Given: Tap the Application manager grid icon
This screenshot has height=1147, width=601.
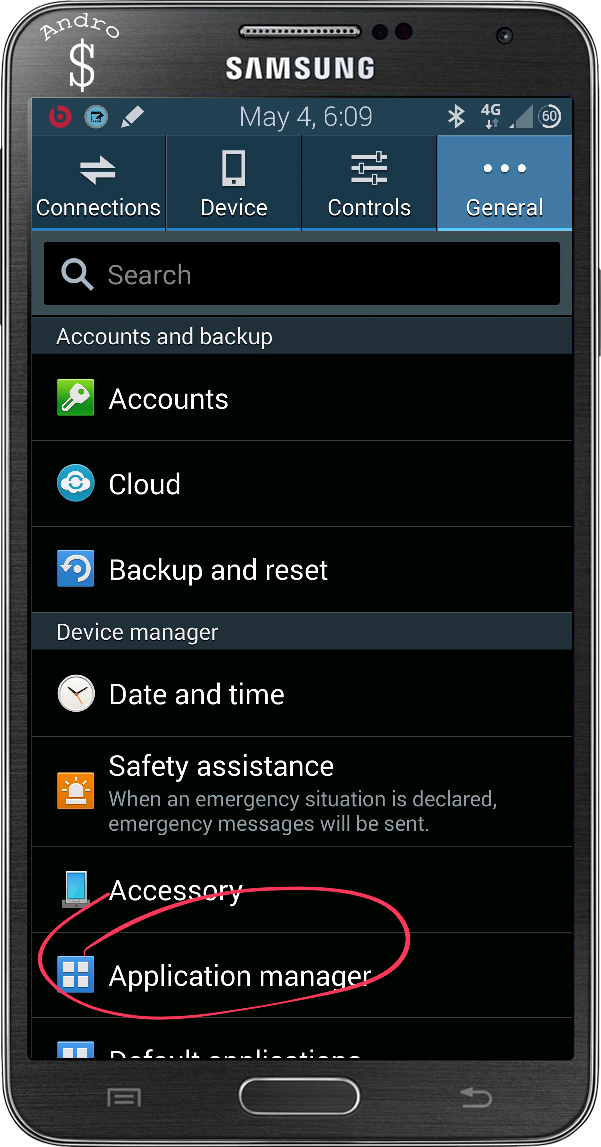Looking at the screenshot, I should point(75,975).
